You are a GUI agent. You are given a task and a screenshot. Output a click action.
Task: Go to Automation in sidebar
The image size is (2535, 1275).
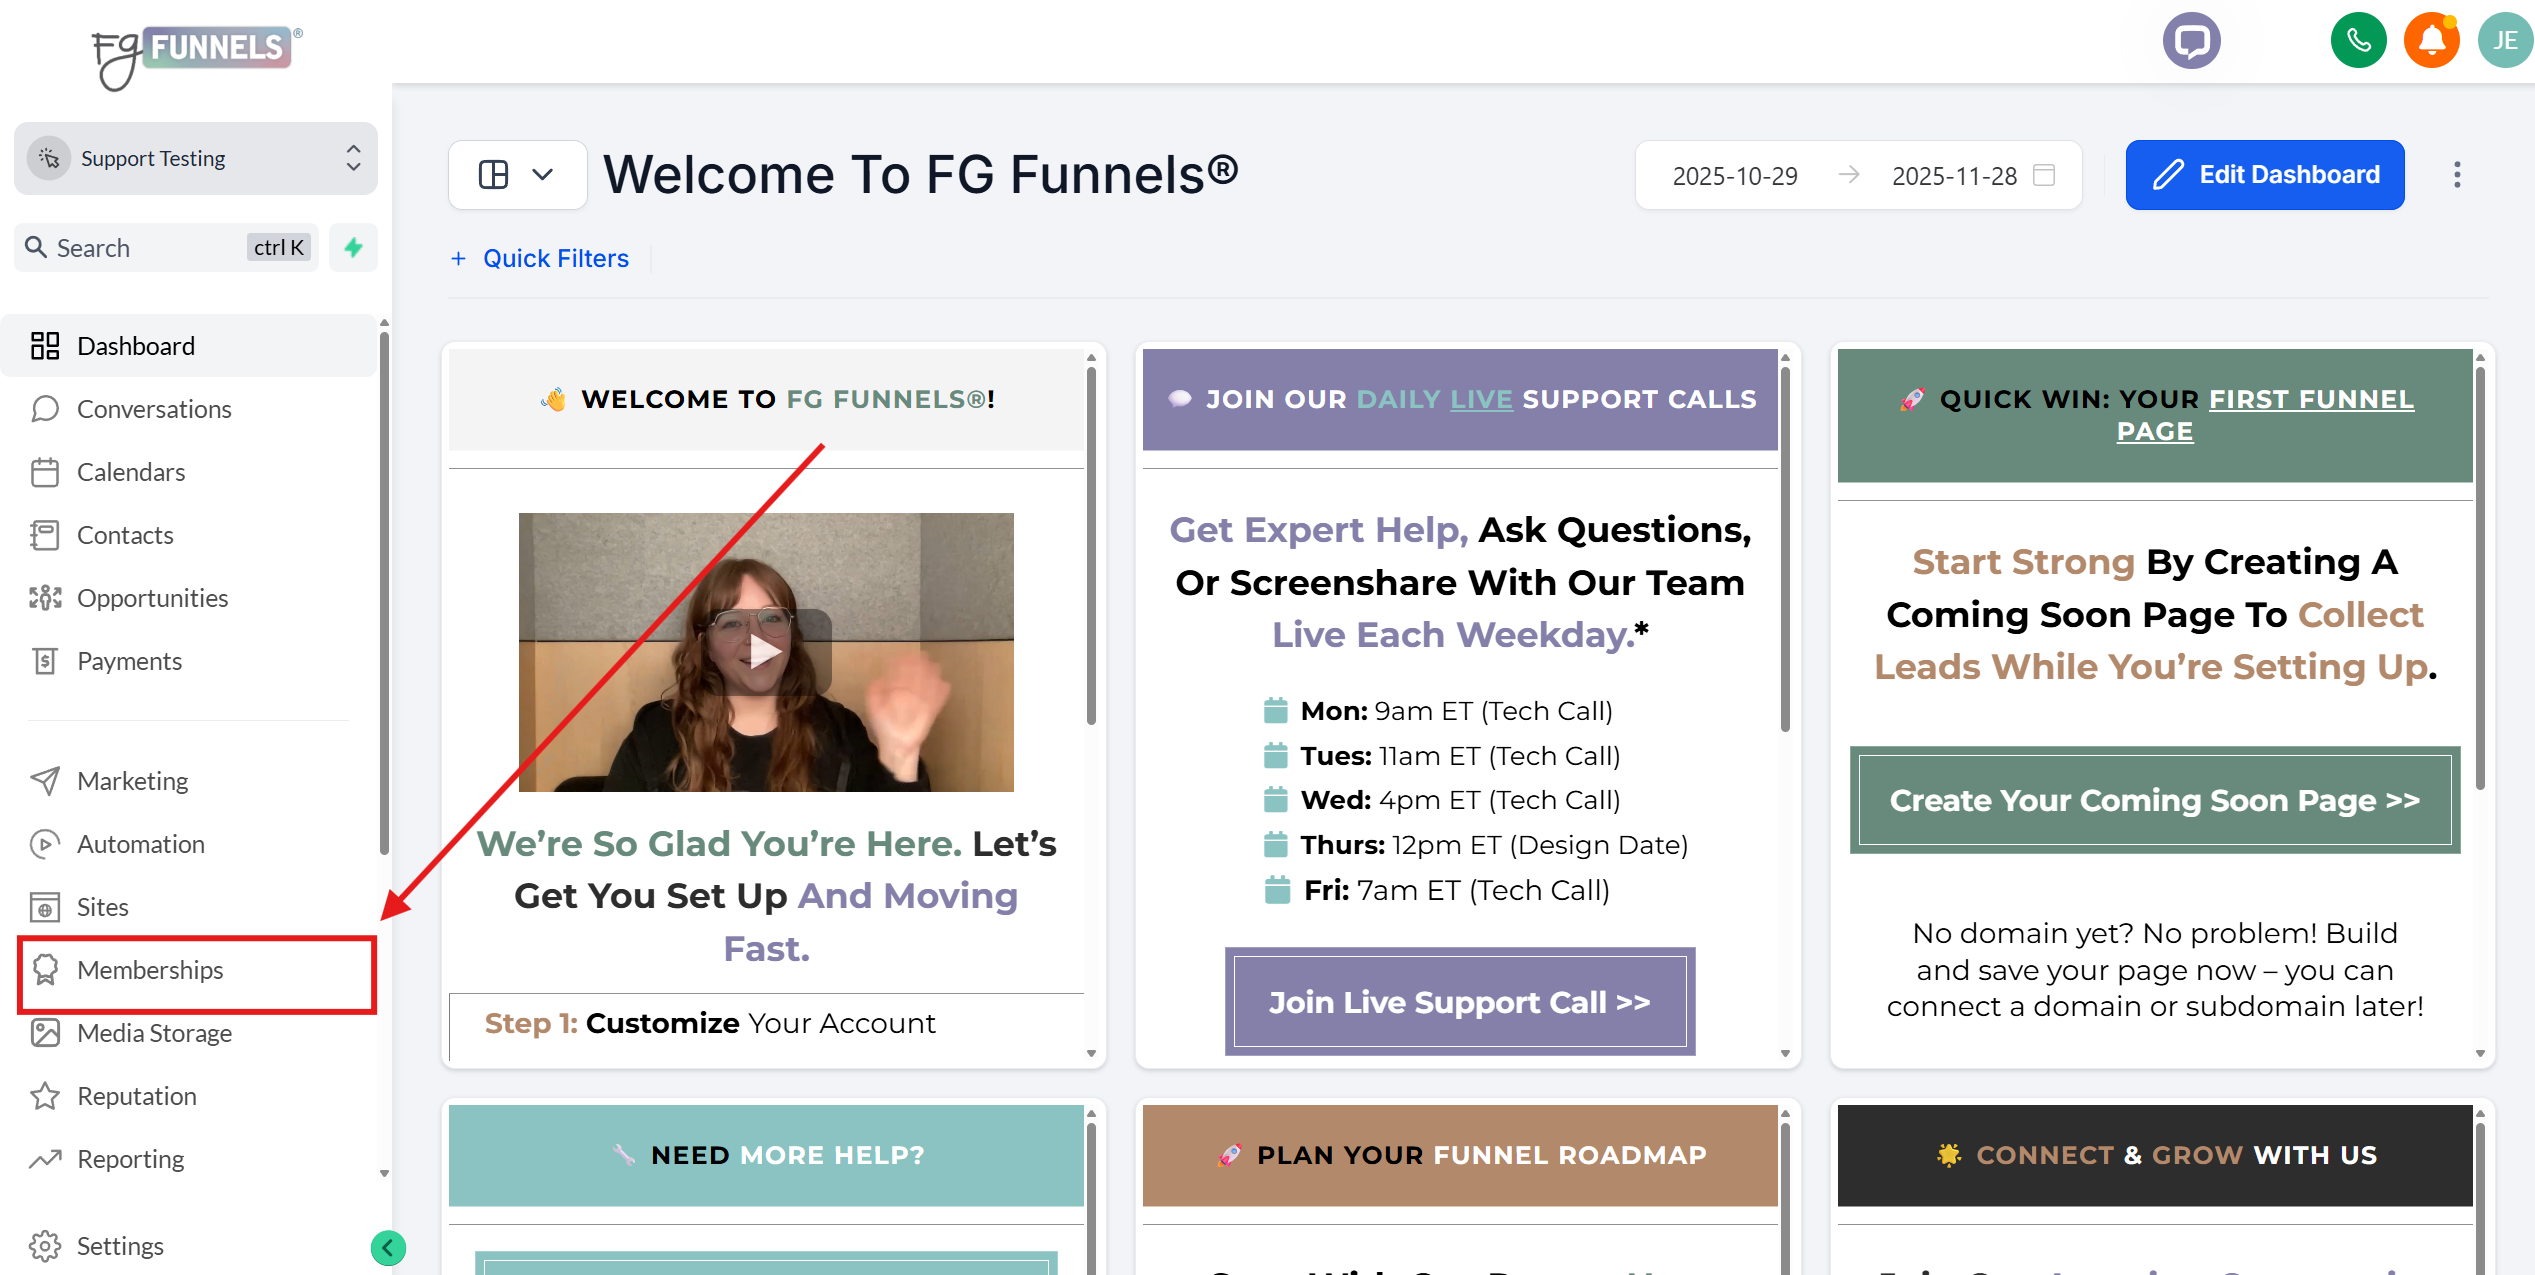coord(140,844)
